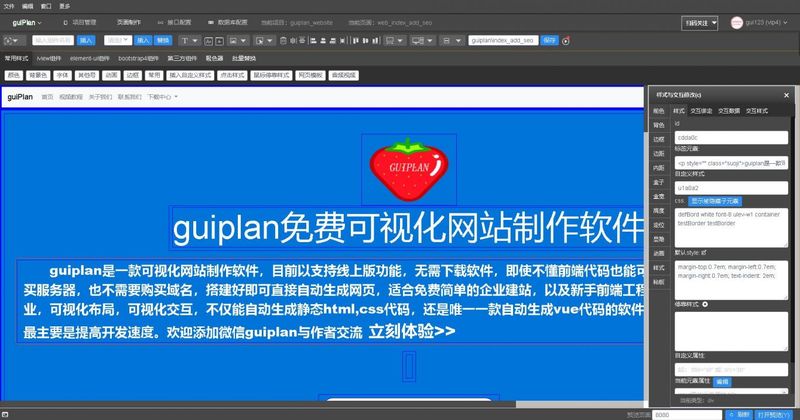Viewport: 800px width, 420px height.
Task: Click the 插入自定义样式 button
Action: point(190,76)
